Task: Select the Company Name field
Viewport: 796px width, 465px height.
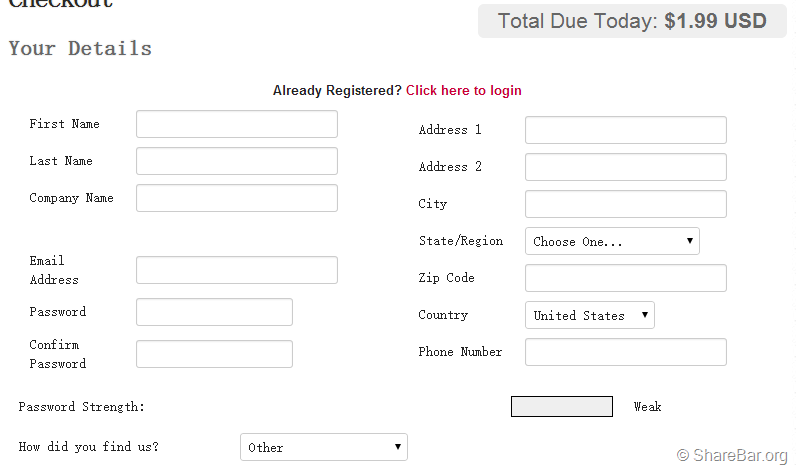Action: (236, 198)
